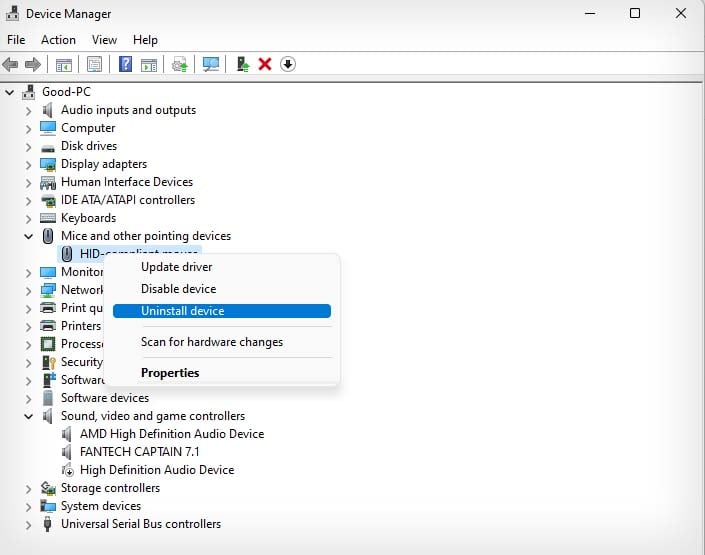Image resolution: width=705 pixels, height=555 pixels.
Task: Click Scan for hardware changes monitor icon
Action: click(x=211, y=65)
